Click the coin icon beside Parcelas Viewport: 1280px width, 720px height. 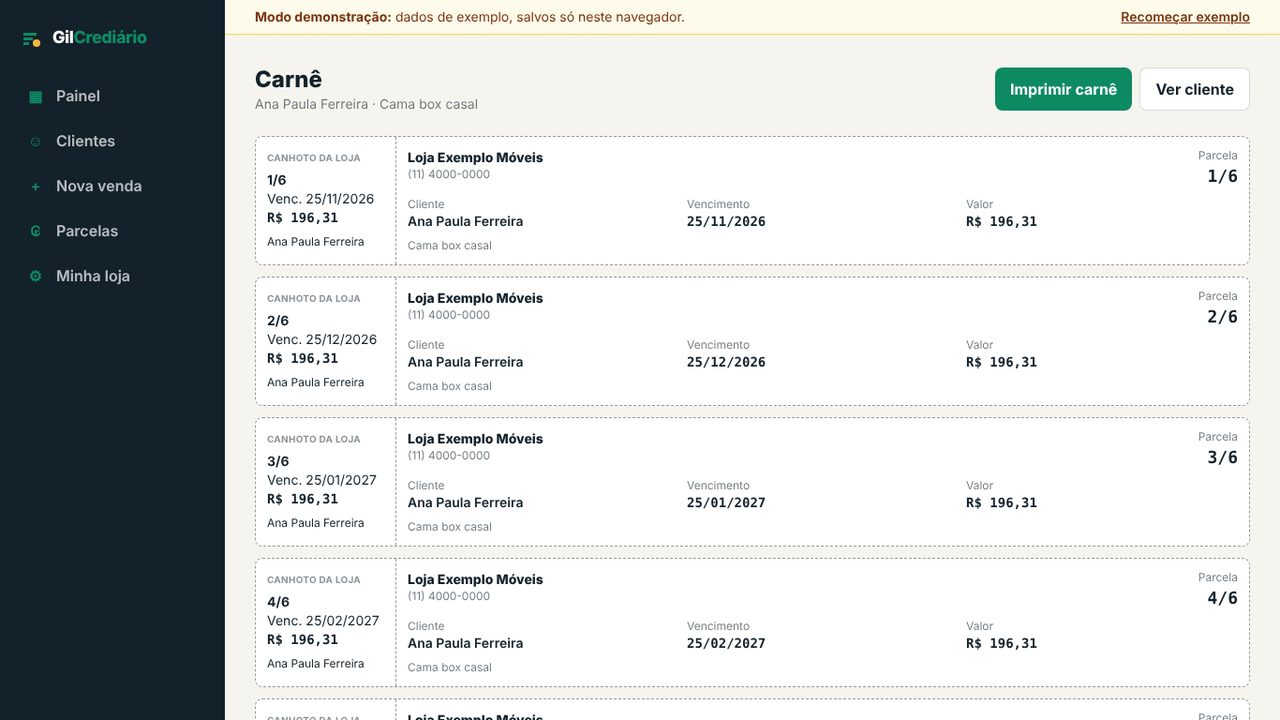[x=36, y=232]
